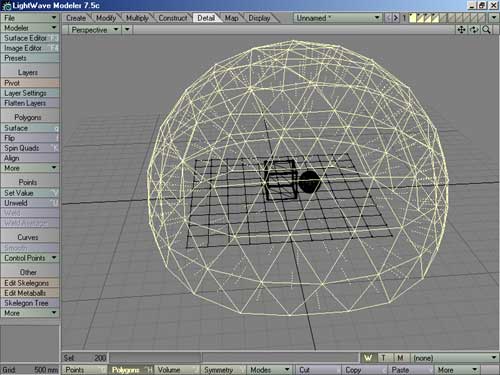
Task: Click the Grid 500 mm readout
Action: point(30,370)
